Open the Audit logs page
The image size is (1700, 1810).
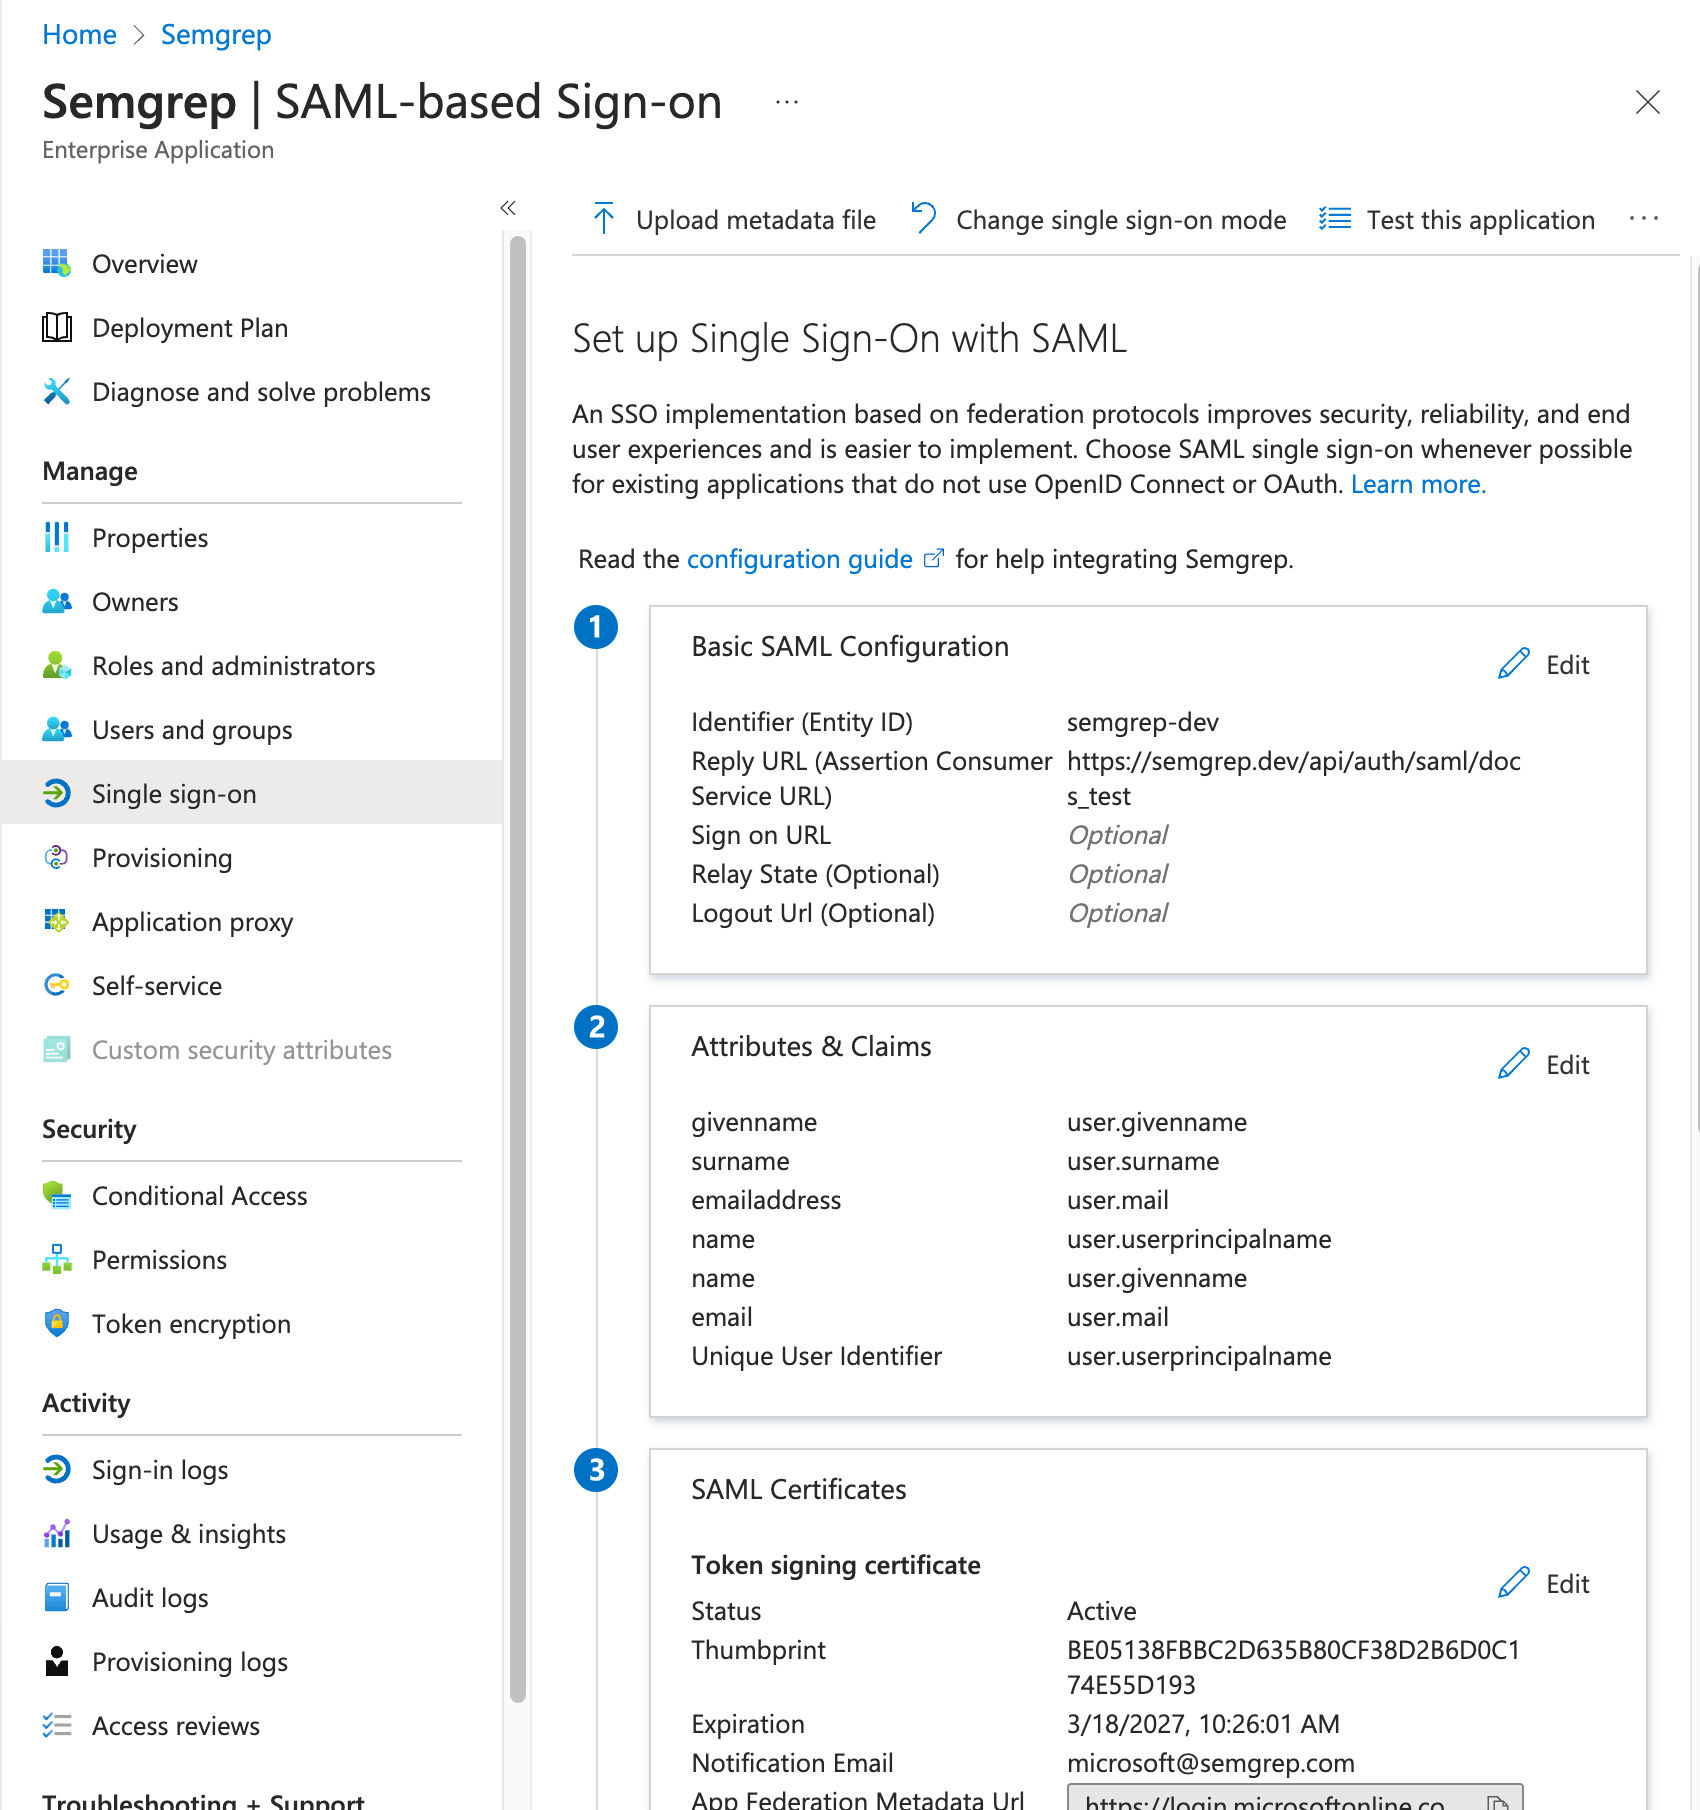coord(150,1597)
